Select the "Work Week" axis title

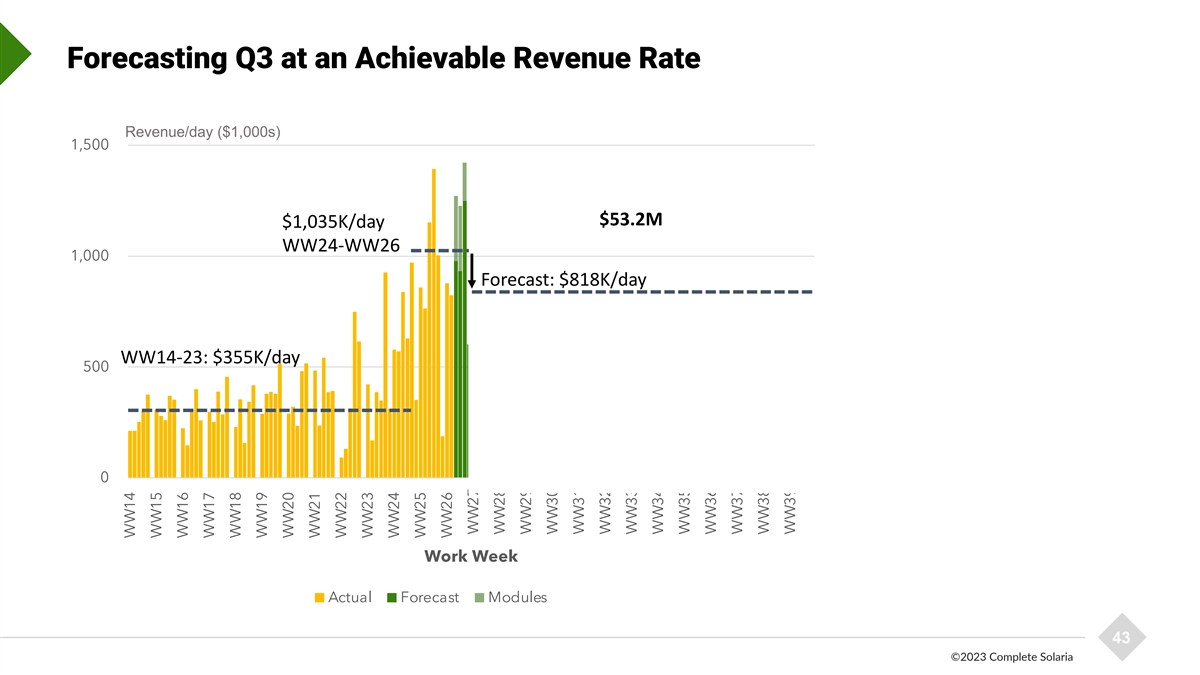tap(471, 556)
